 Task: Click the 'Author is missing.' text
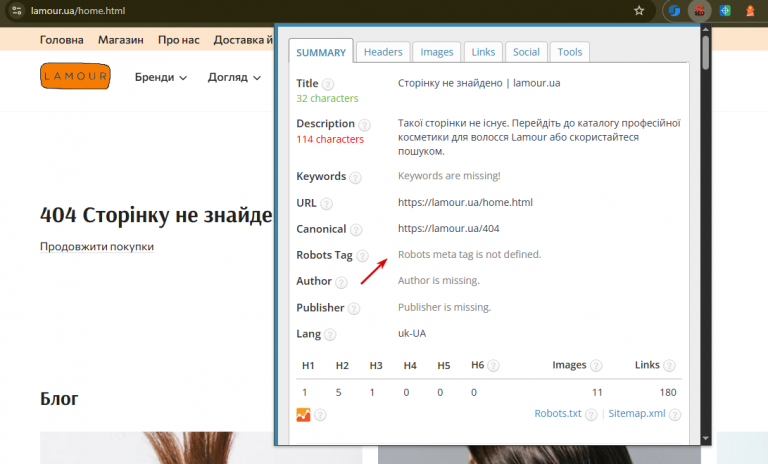pyautogui.click(x=438, y=280)
